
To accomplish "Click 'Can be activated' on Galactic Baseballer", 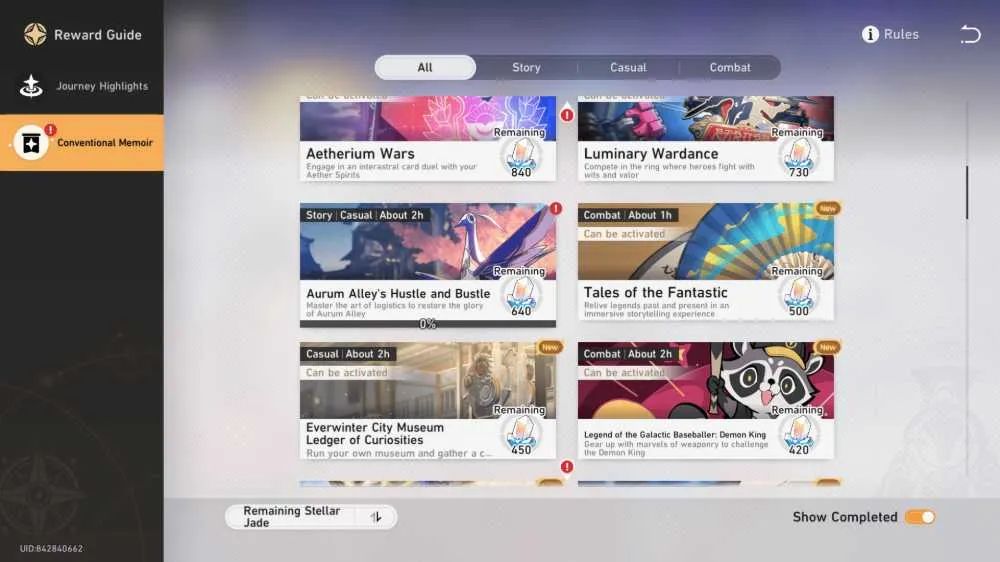I will tap(624, 373).
